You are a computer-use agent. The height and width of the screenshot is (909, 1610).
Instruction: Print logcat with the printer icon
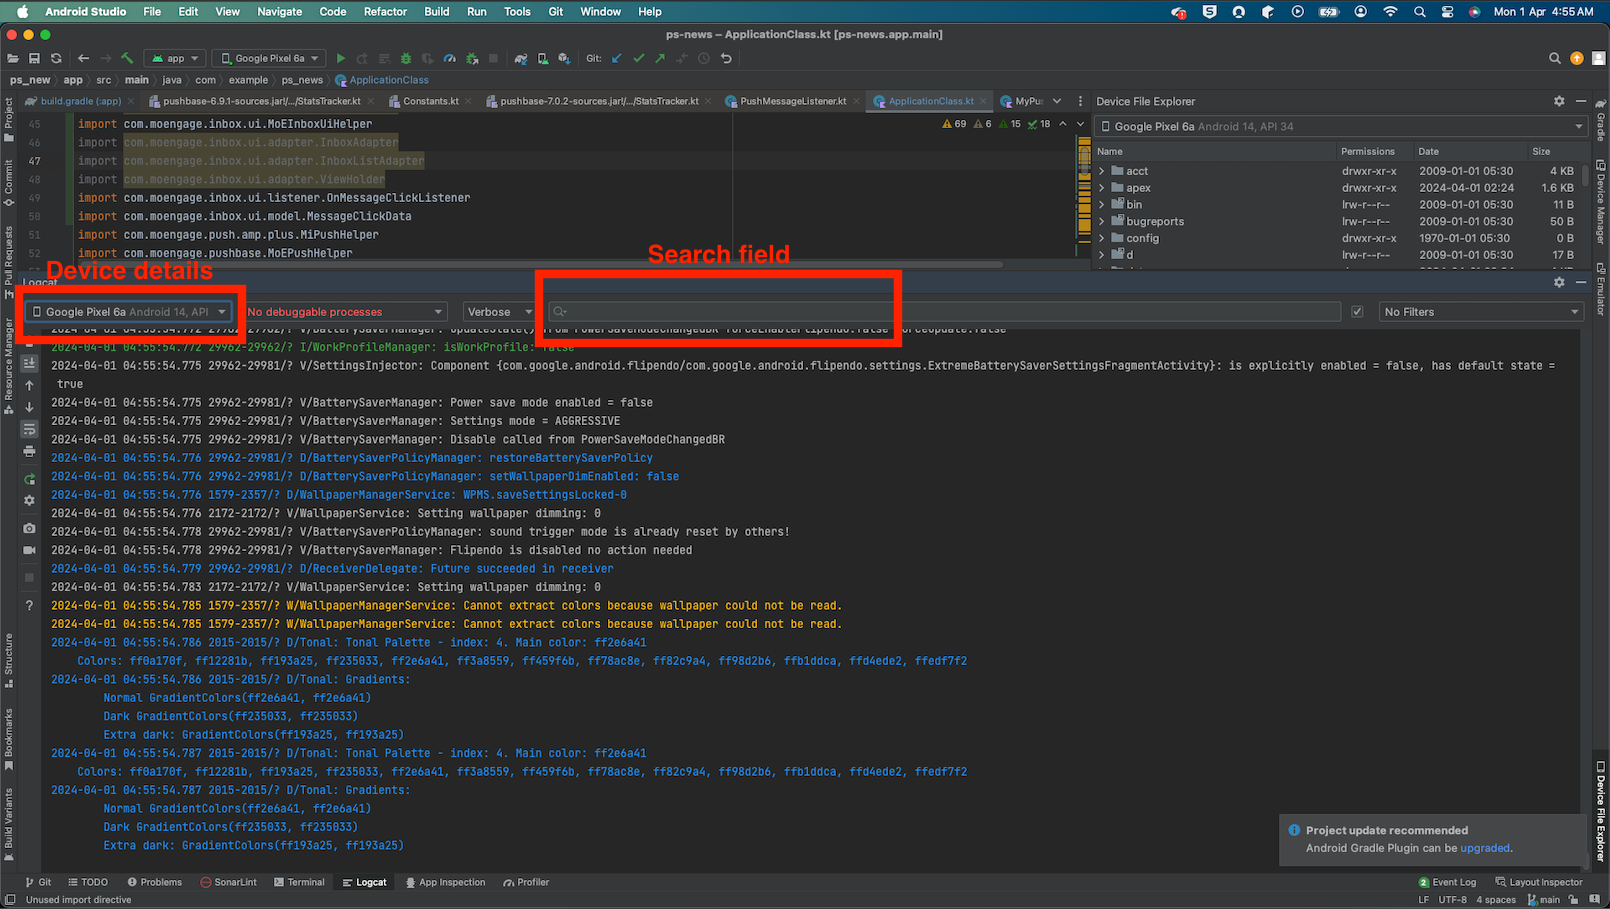pos(29,451)
